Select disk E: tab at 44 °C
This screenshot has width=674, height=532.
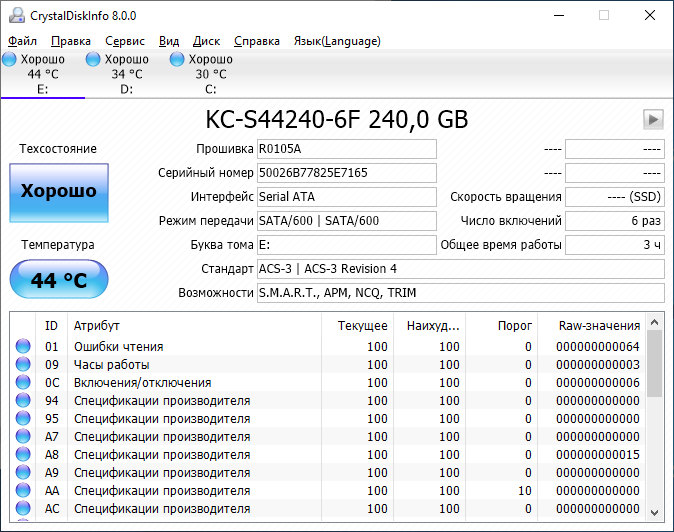tap(43, 74)
